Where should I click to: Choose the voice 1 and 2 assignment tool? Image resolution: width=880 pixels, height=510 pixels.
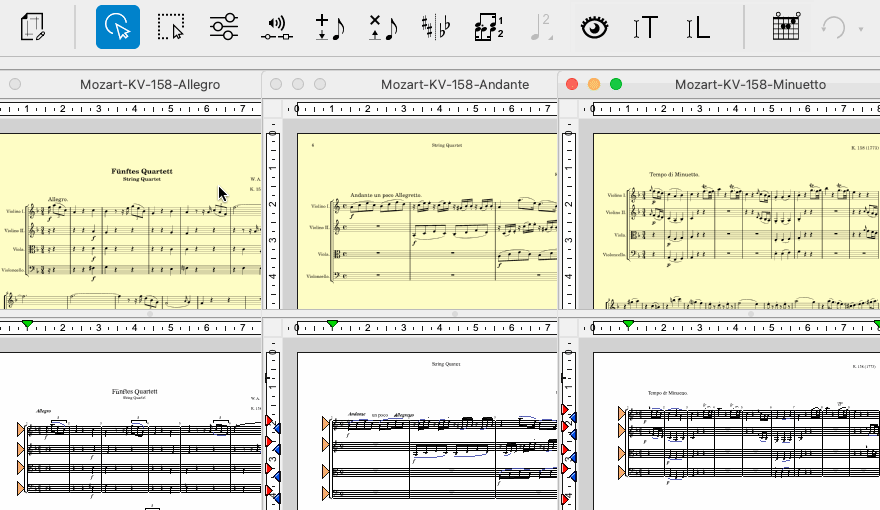point(489,27)
